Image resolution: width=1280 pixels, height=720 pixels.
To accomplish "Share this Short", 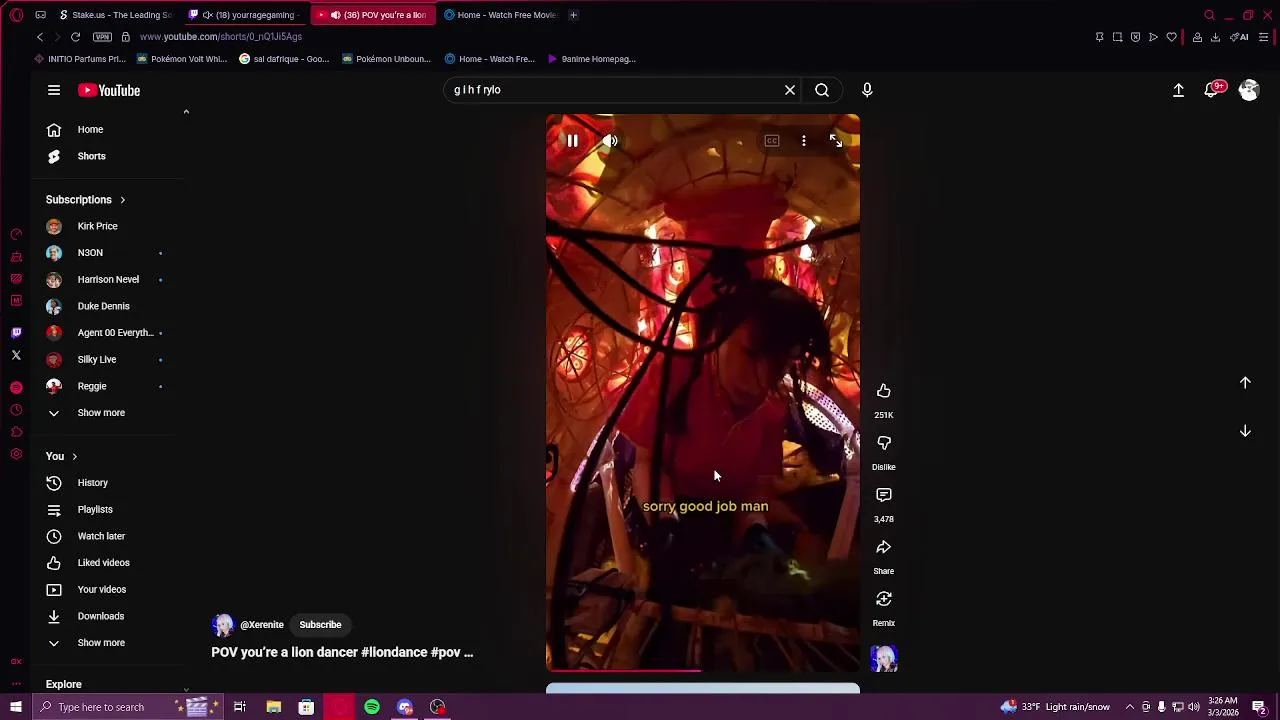I will click(x=884, y=547).
